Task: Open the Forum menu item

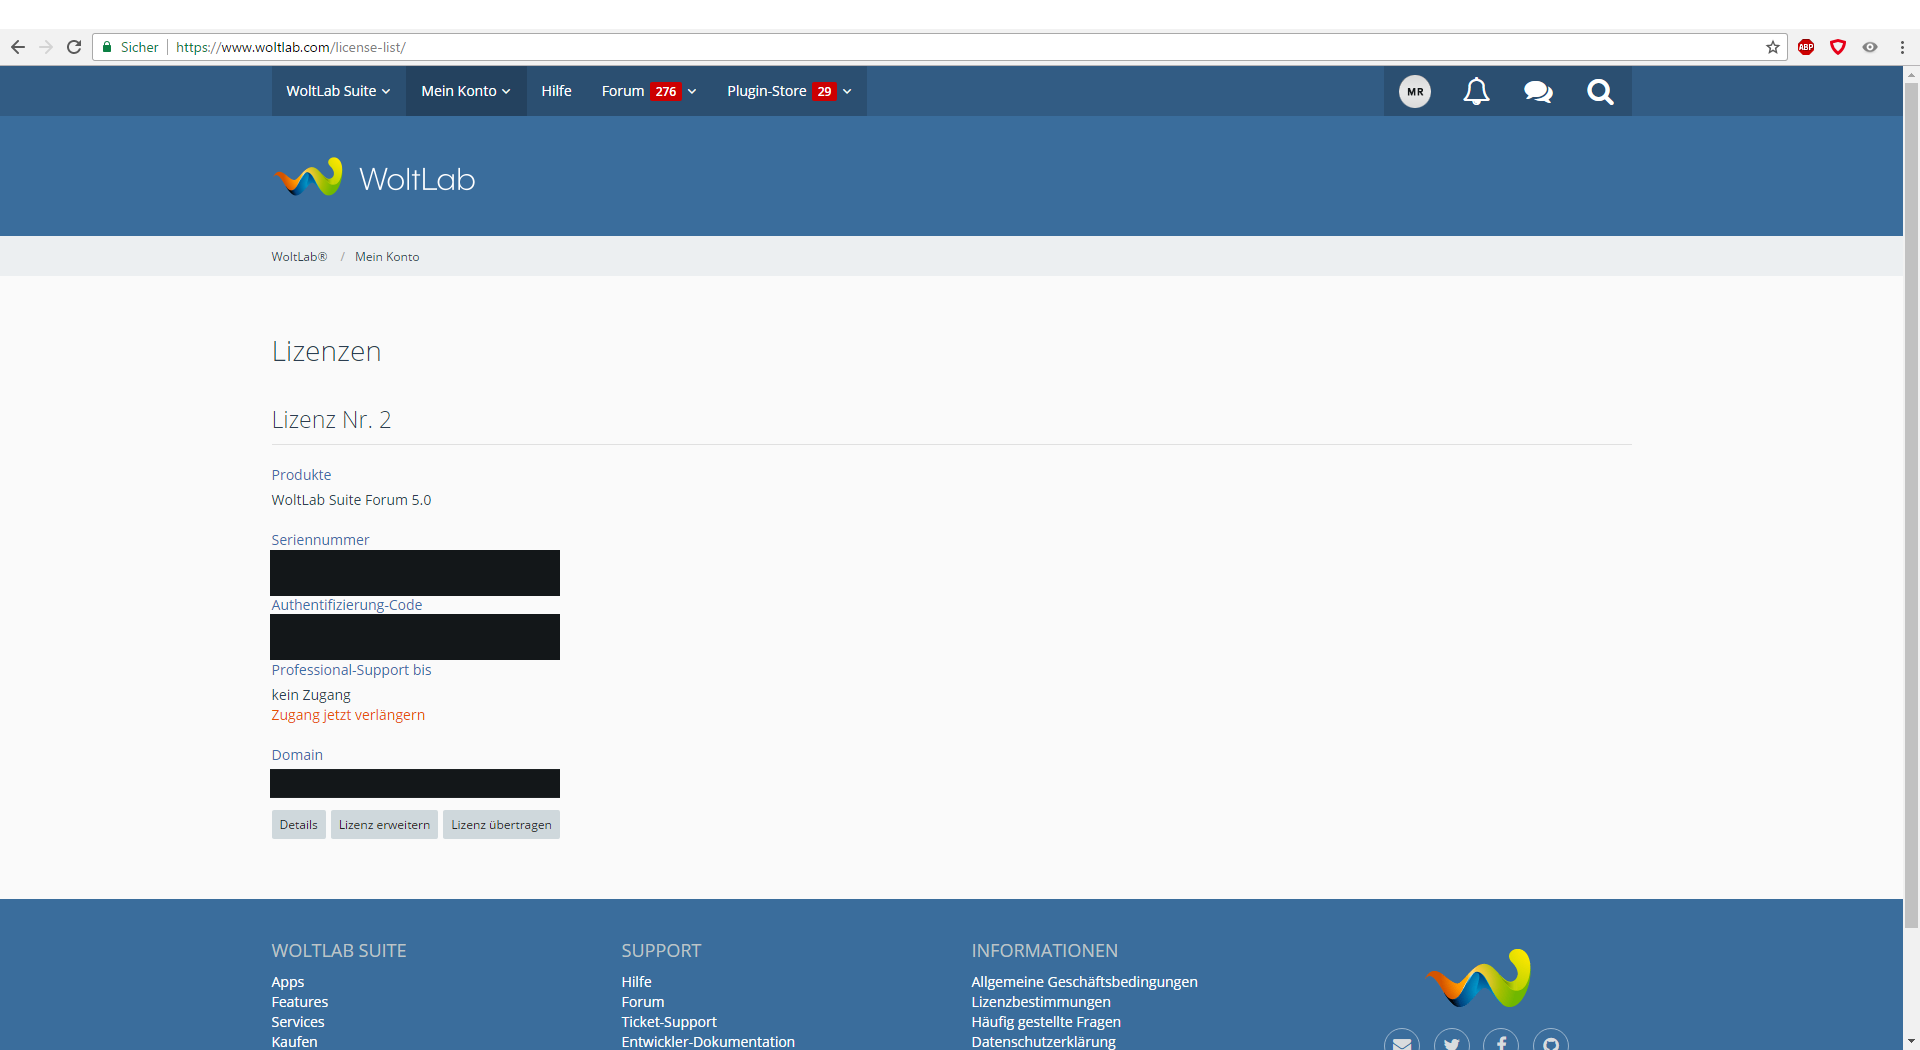Action: point(623,91)
